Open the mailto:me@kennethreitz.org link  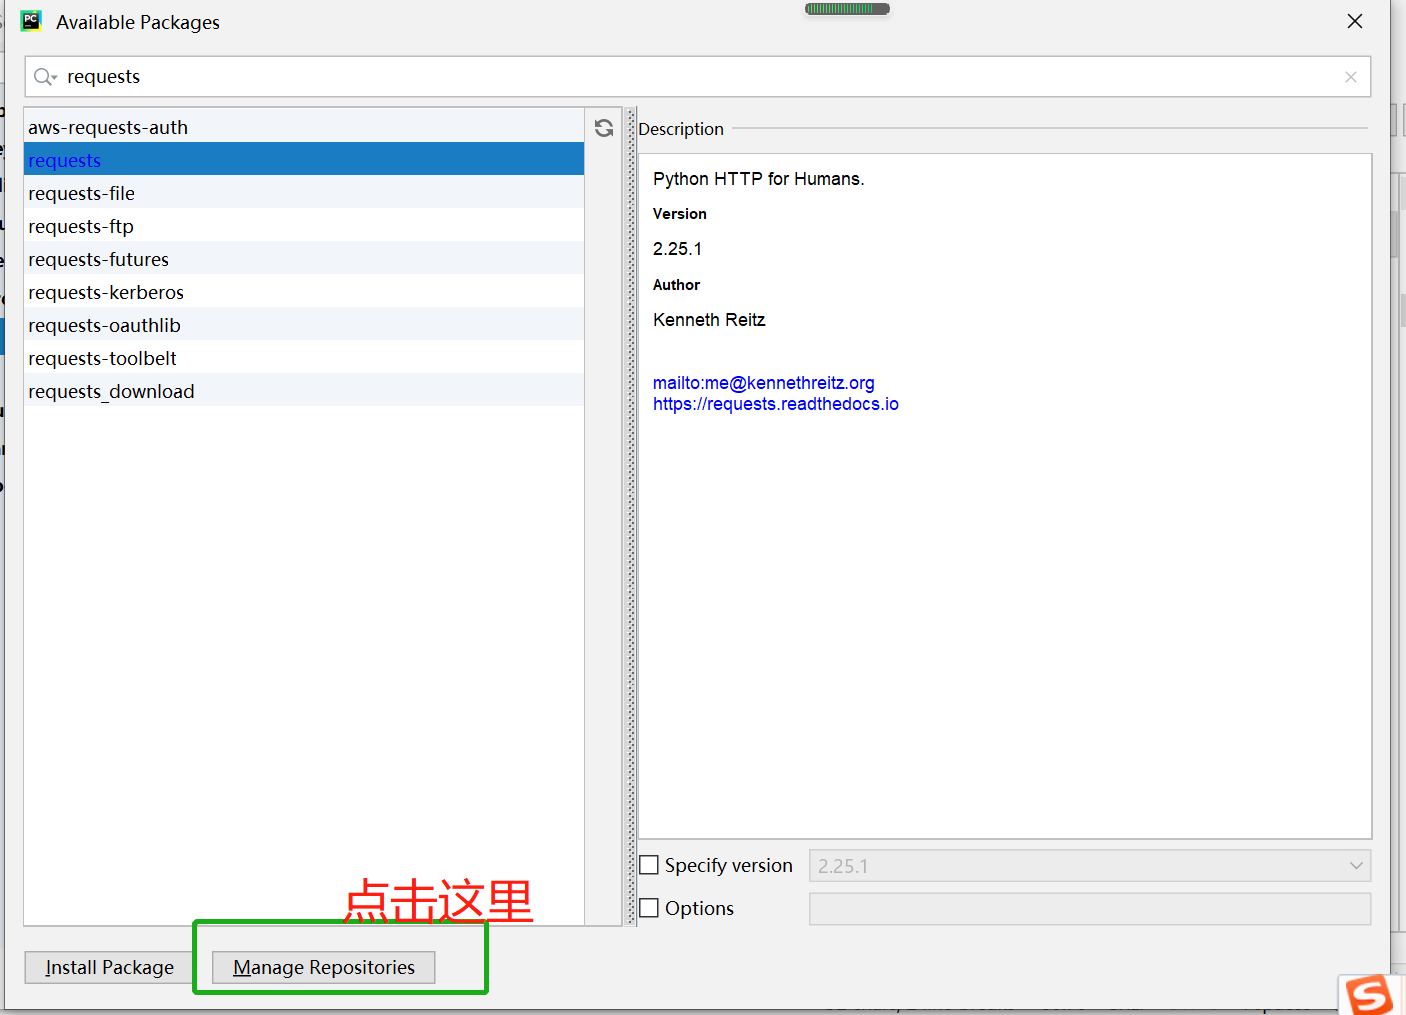coord(764,383)
